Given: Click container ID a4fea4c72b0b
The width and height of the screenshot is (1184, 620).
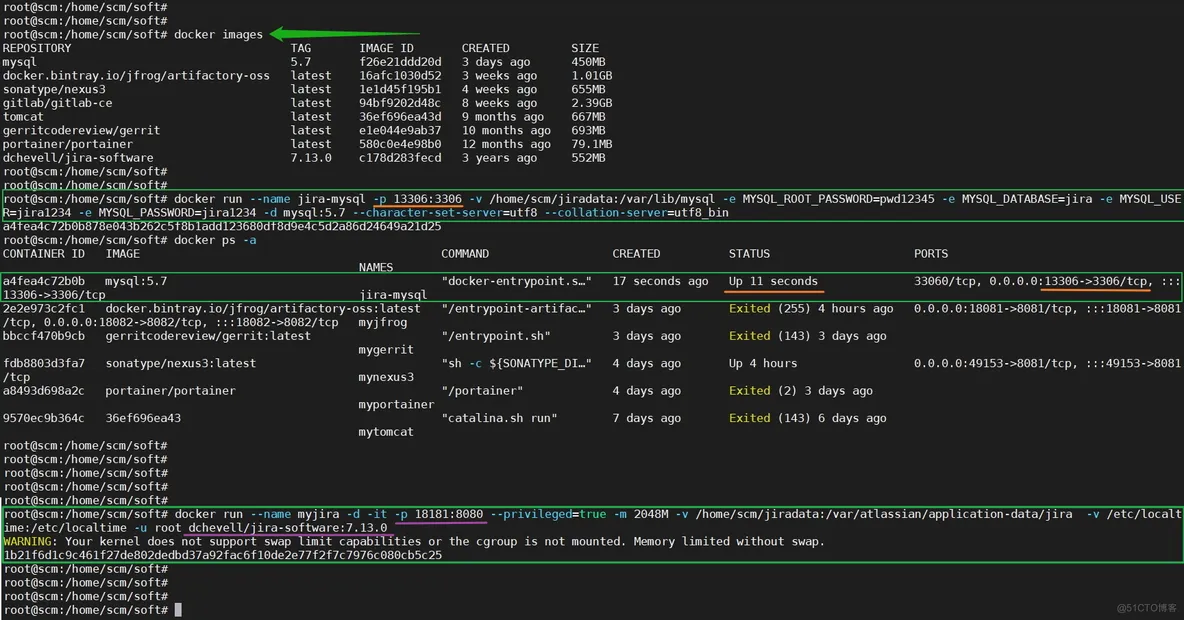Looking at the screenshot, I should (x=44, y=281).
